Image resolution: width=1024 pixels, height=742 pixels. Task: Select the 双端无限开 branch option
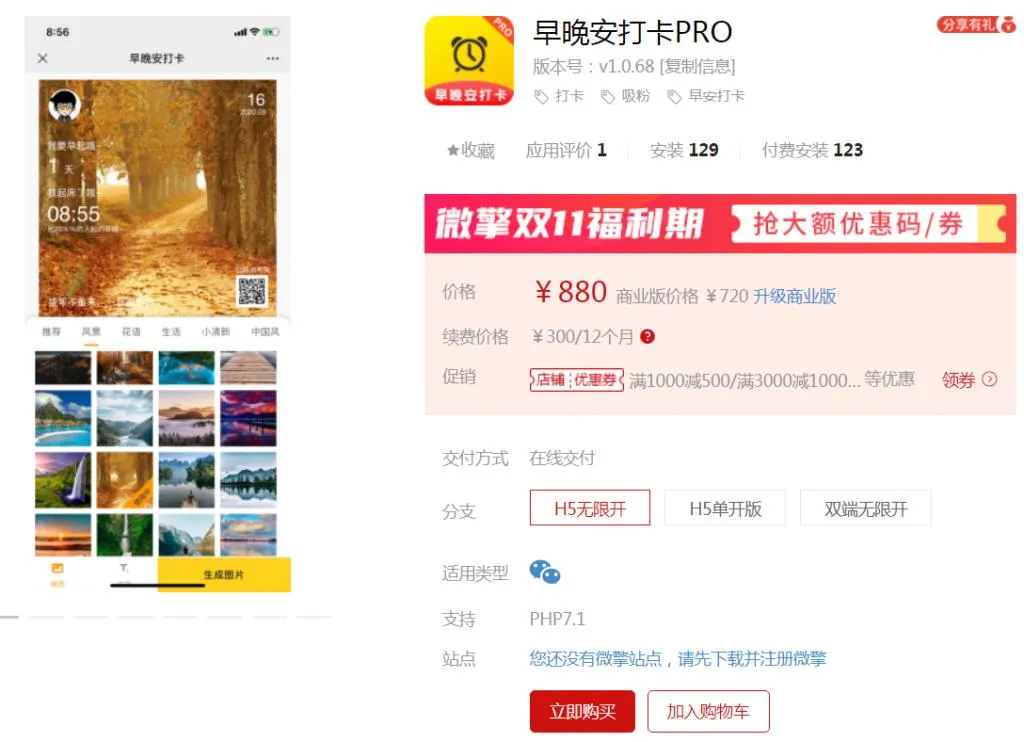point(865,508)
